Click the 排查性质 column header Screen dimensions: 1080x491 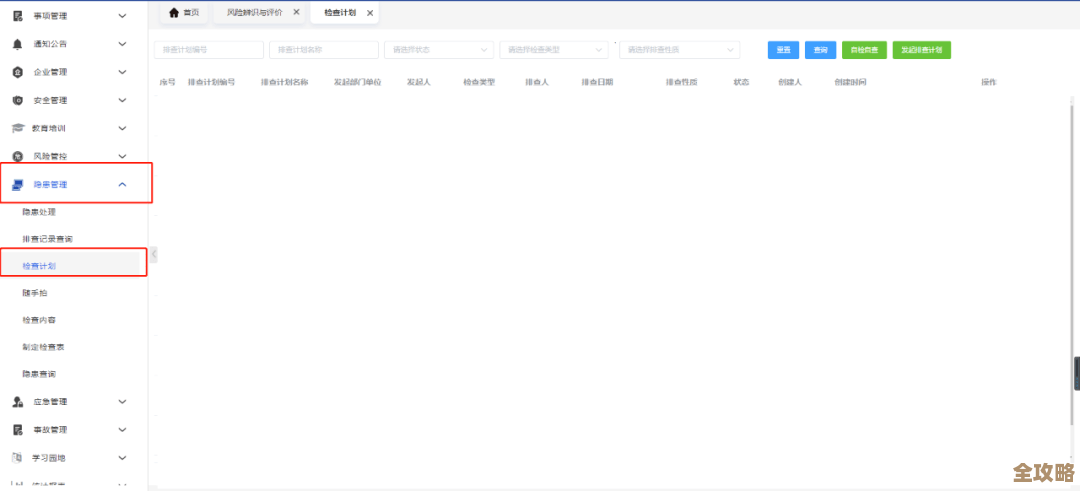click(682, 82)
